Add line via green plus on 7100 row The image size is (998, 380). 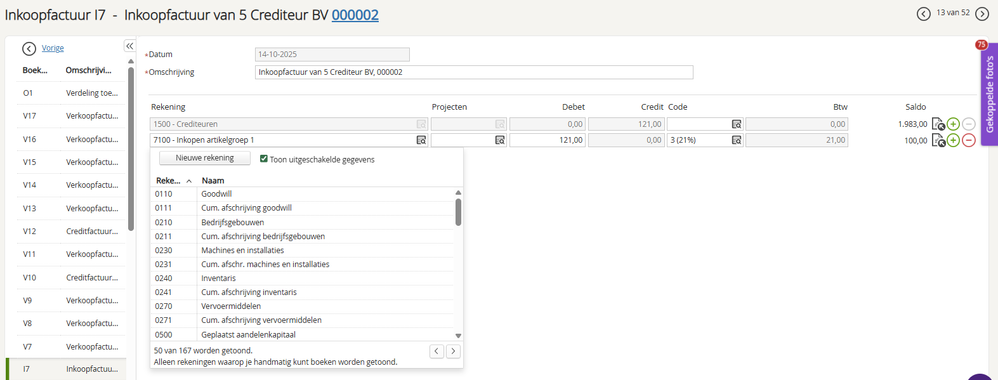coord(953,141)
